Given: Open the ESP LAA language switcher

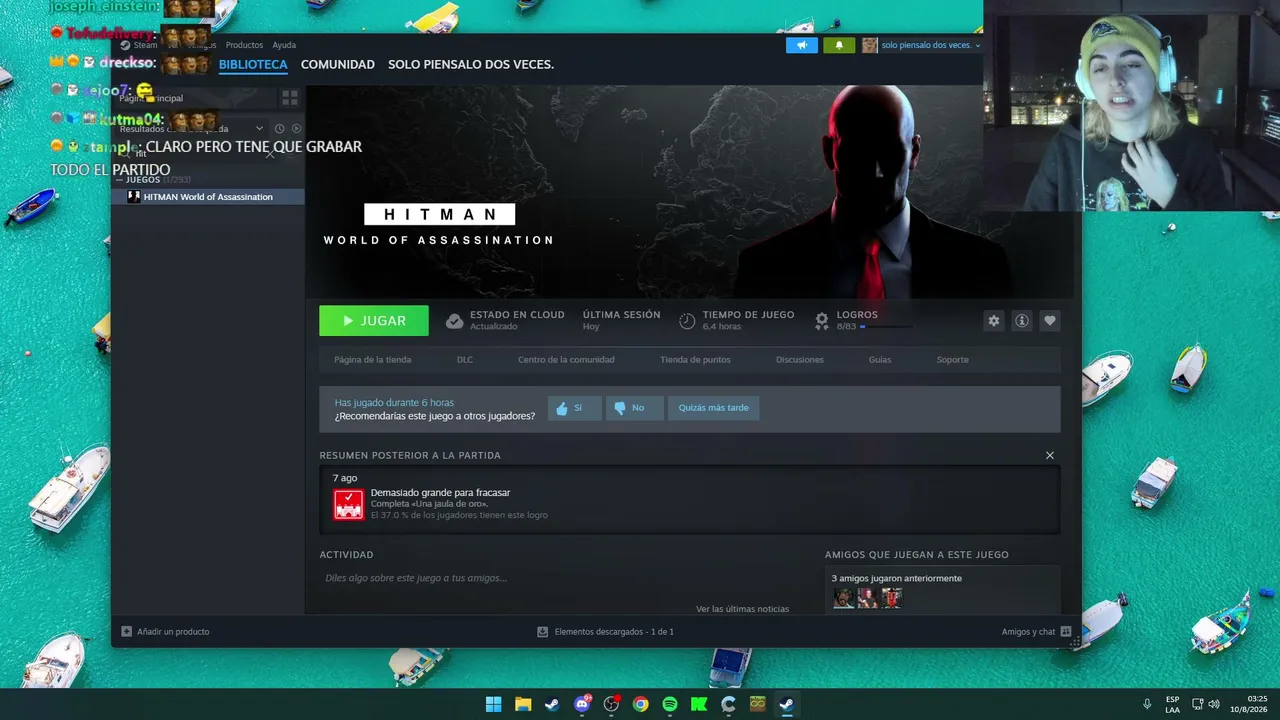Looking at the screenshot, I should click(1172, 704).
